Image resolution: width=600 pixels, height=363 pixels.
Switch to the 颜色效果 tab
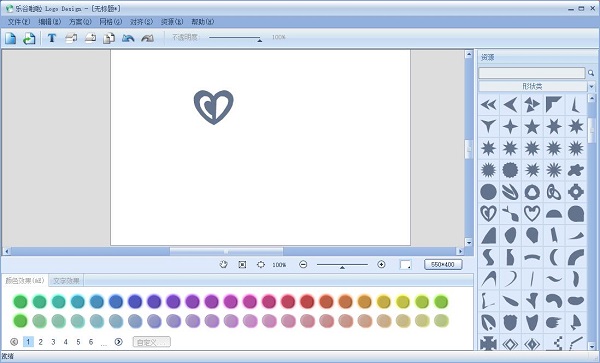point(25,280)
